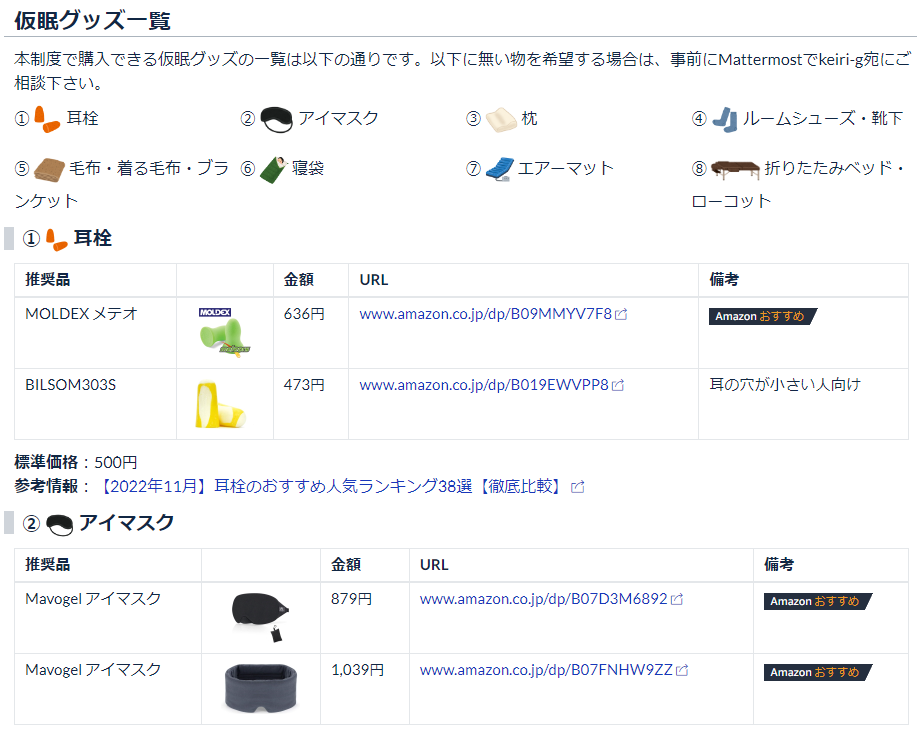Click the Mavogel アイマスク name in the 1,039円 row

(x=93, y=670)
